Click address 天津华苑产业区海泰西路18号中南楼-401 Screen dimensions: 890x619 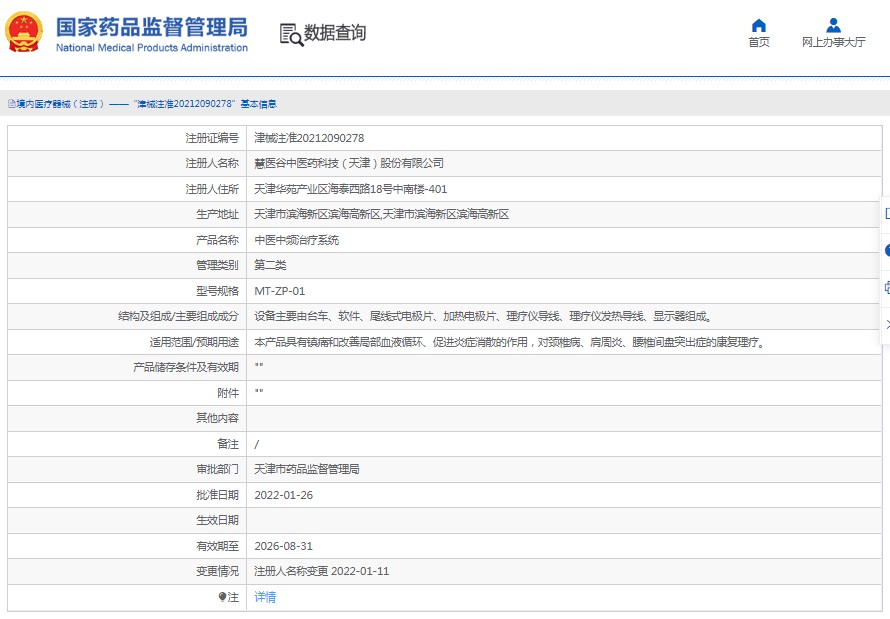[350, 189]
